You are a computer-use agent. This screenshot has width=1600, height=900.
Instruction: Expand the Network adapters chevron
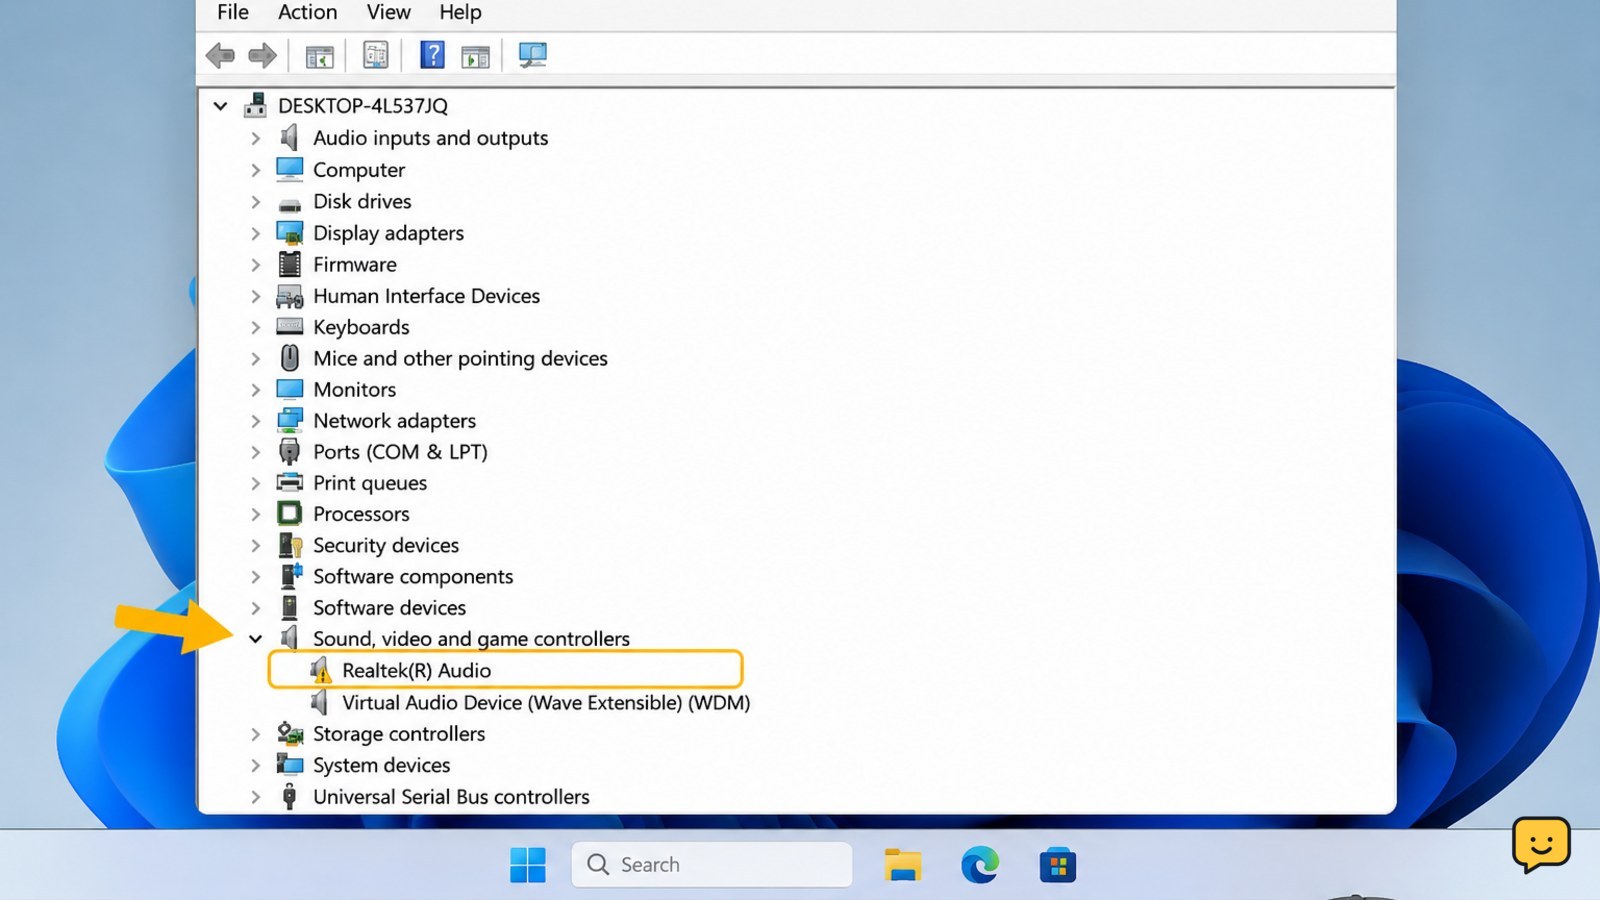click(255, 421)
